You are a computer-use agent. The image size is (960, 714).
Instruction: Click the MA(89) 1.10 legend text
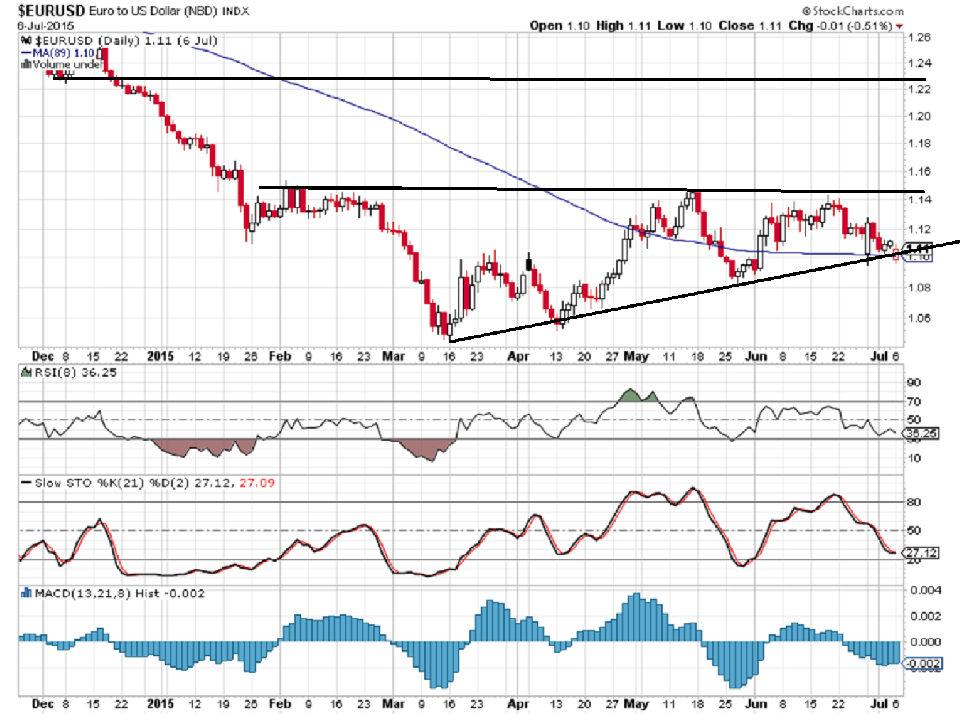62,51
